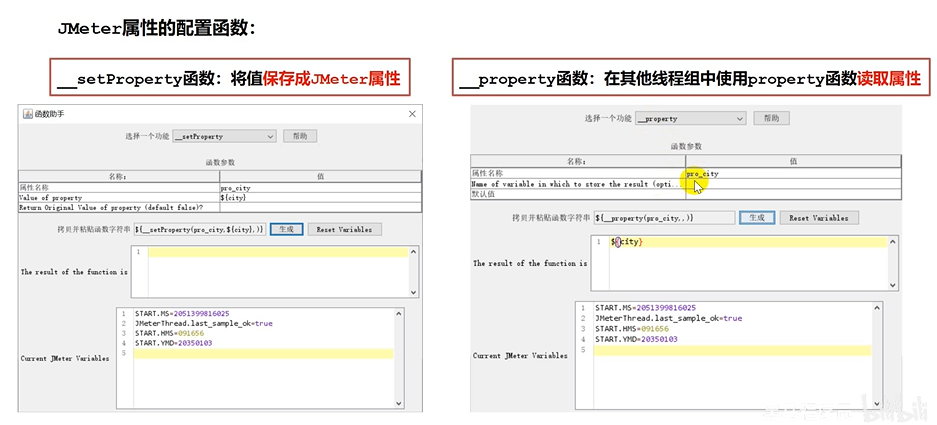Click scroll down arrow of left variables box
Screen dimensions: 937x425
(x=399, y=403)
